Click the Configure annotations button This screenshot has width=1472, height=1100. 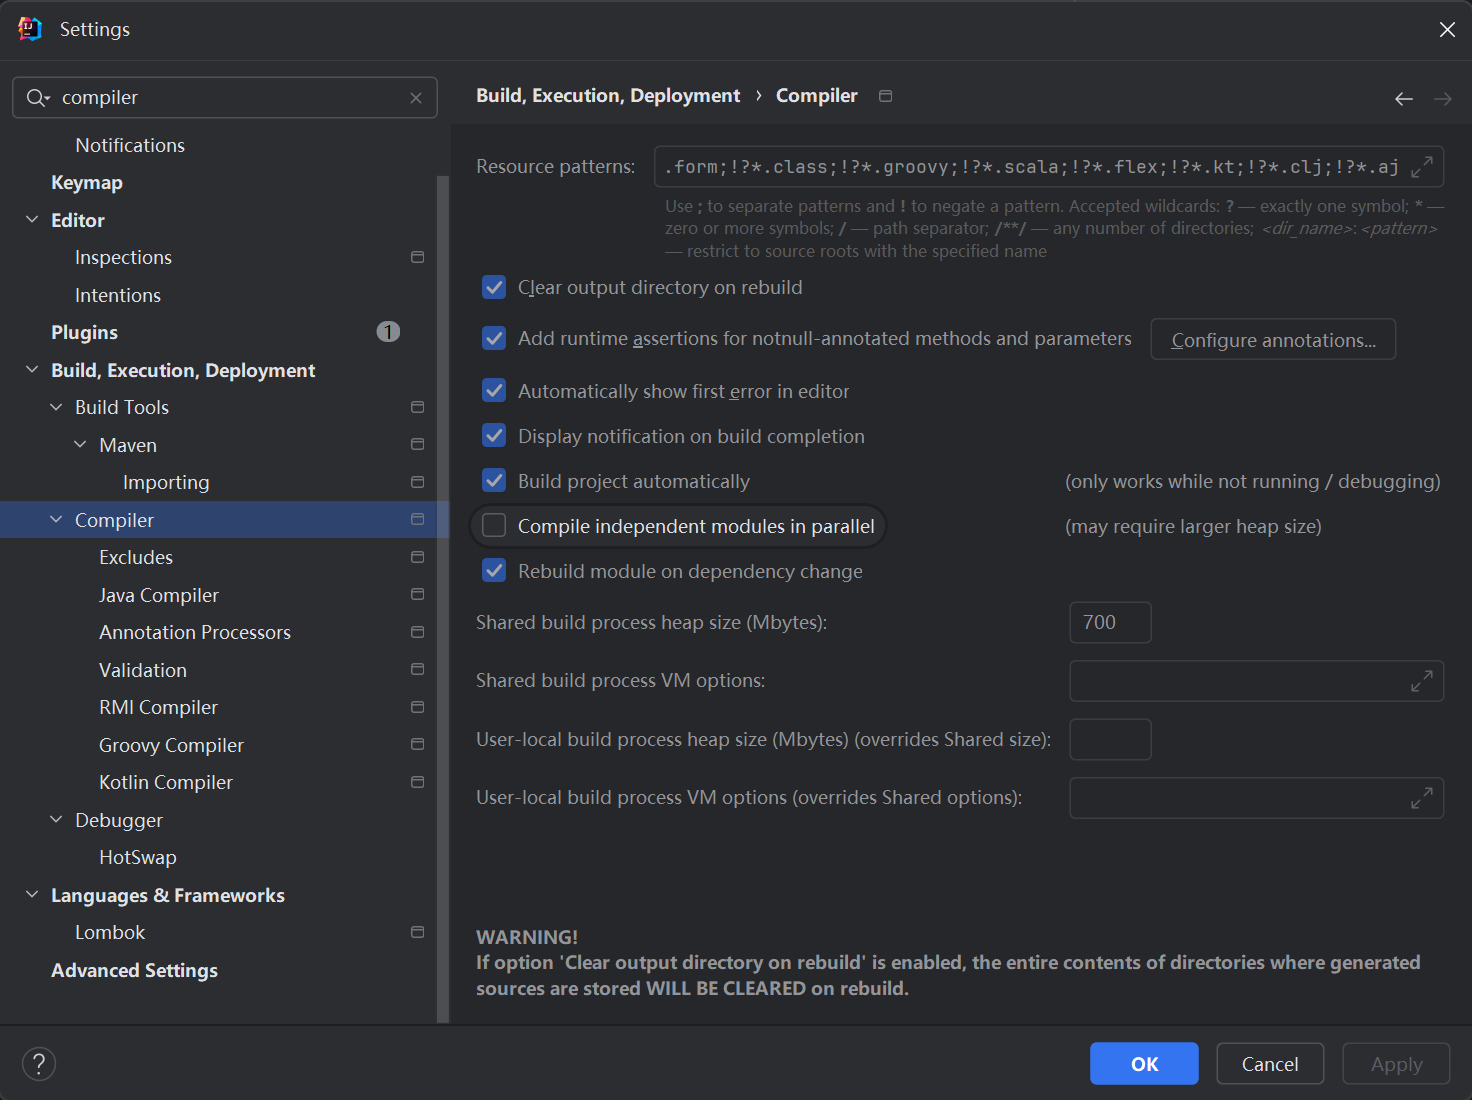pyautogui.click(x=1273, y=340)
